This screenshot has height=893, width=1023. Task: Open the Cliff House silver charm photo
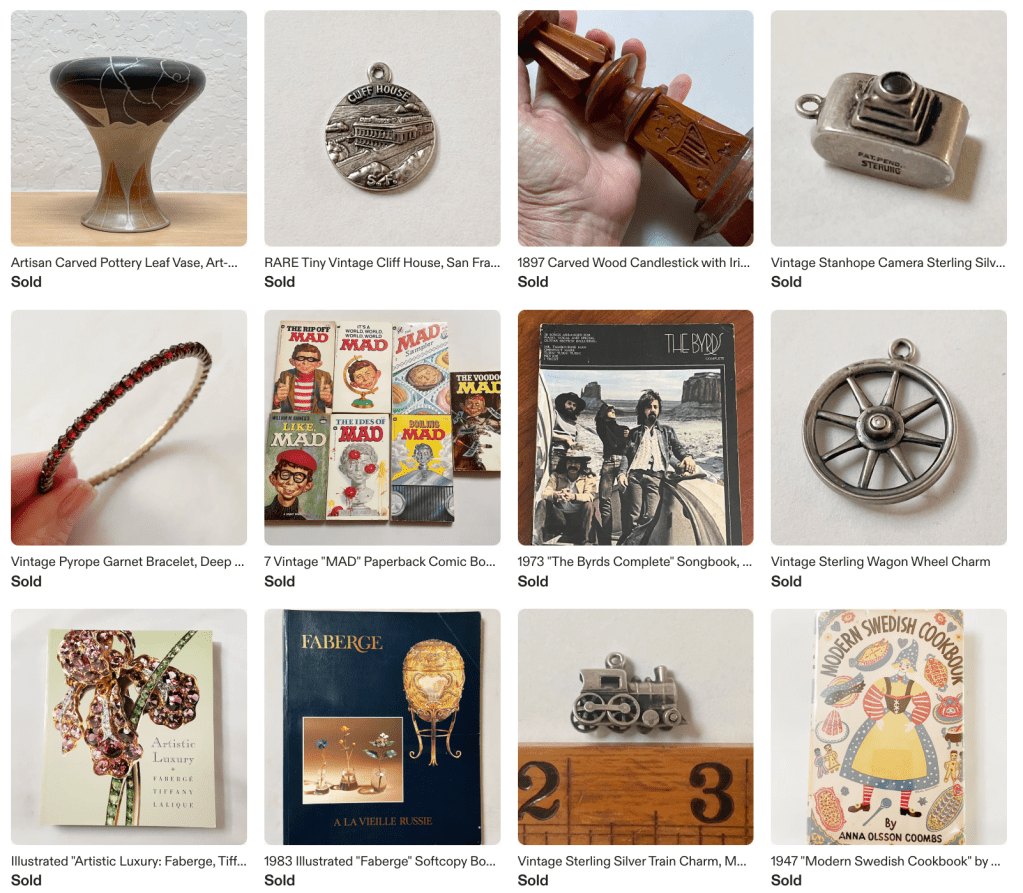coord(382,128)
